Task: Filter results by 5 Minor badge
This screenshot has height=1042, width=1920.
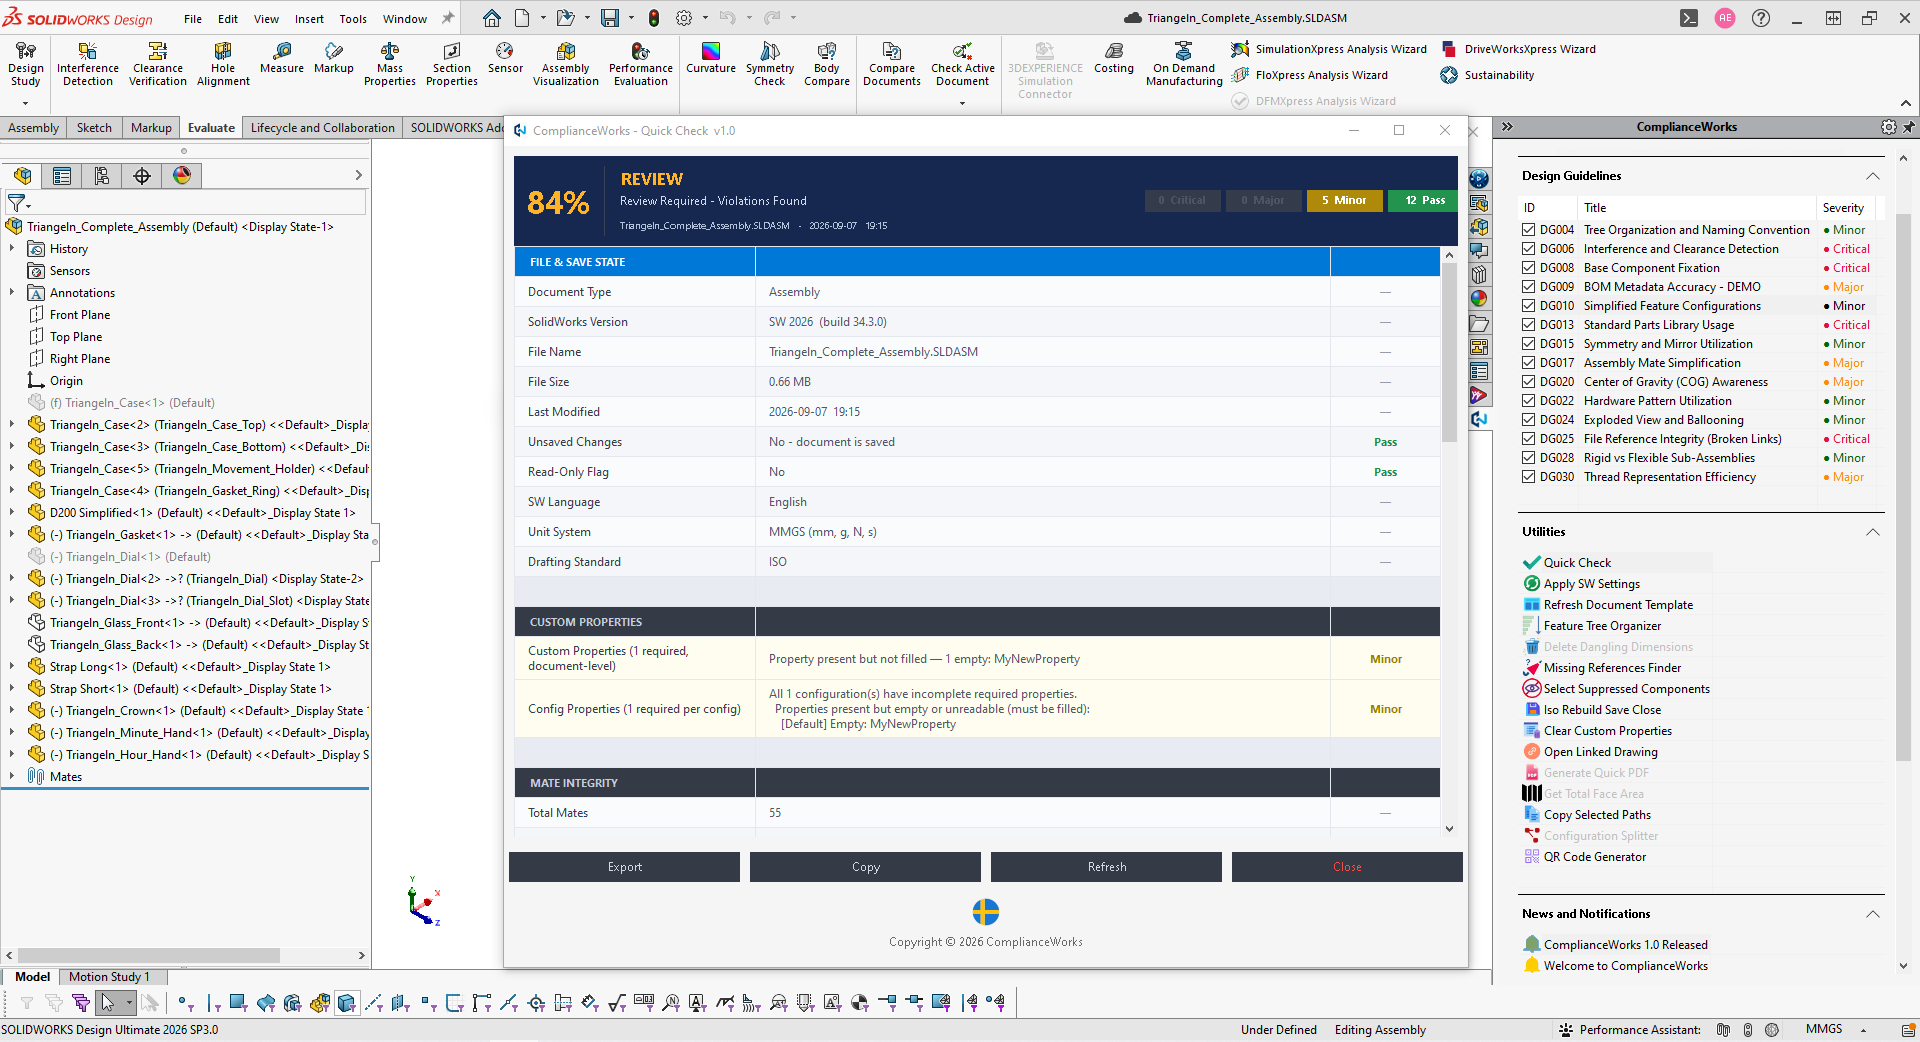Action: click(1344, 200)
